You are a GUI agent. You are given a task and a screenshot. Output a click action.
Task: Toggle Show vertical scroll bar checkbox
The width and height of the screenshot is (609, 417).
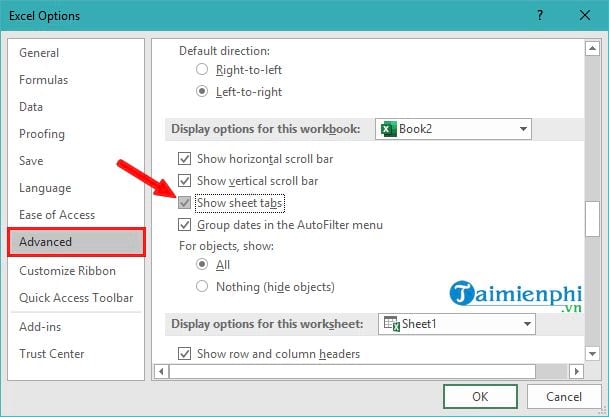tap(184, 181)
